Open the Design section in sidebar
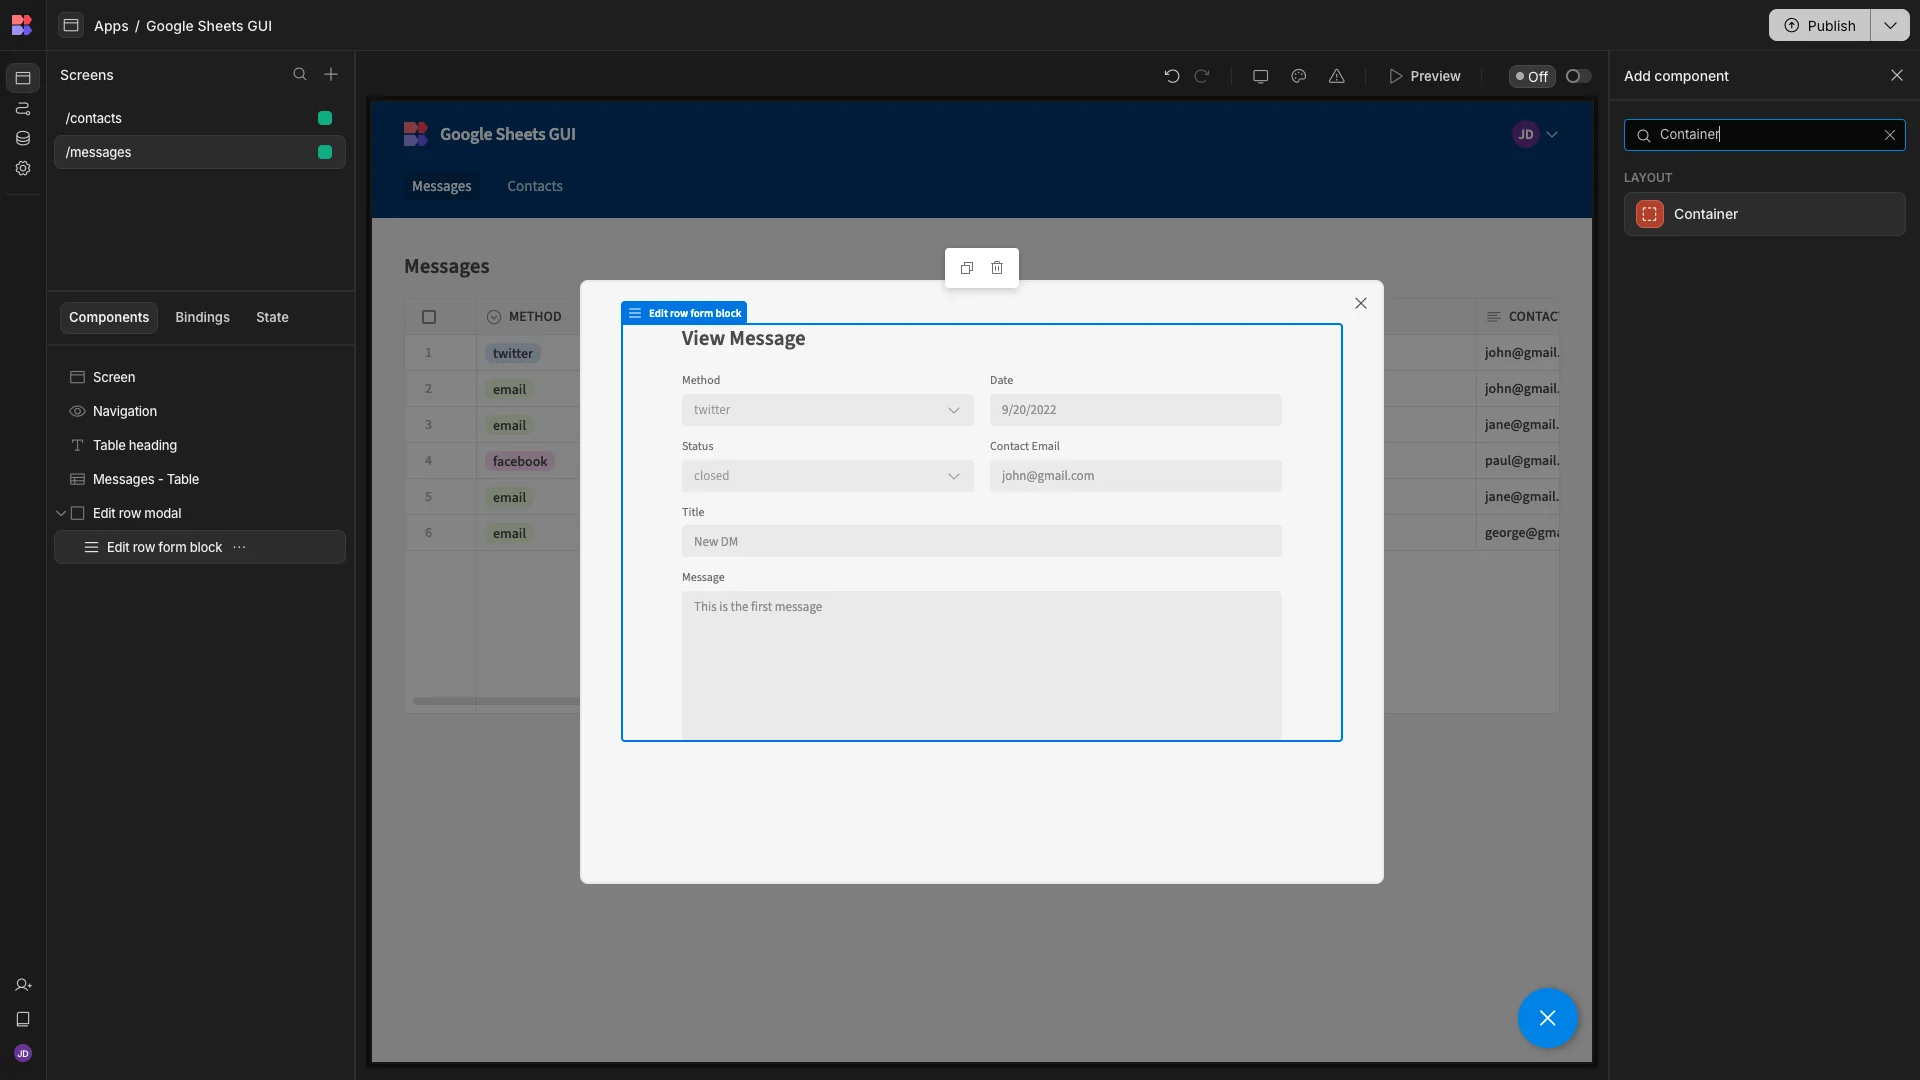1920x1080 pixels. click(23, 78)
